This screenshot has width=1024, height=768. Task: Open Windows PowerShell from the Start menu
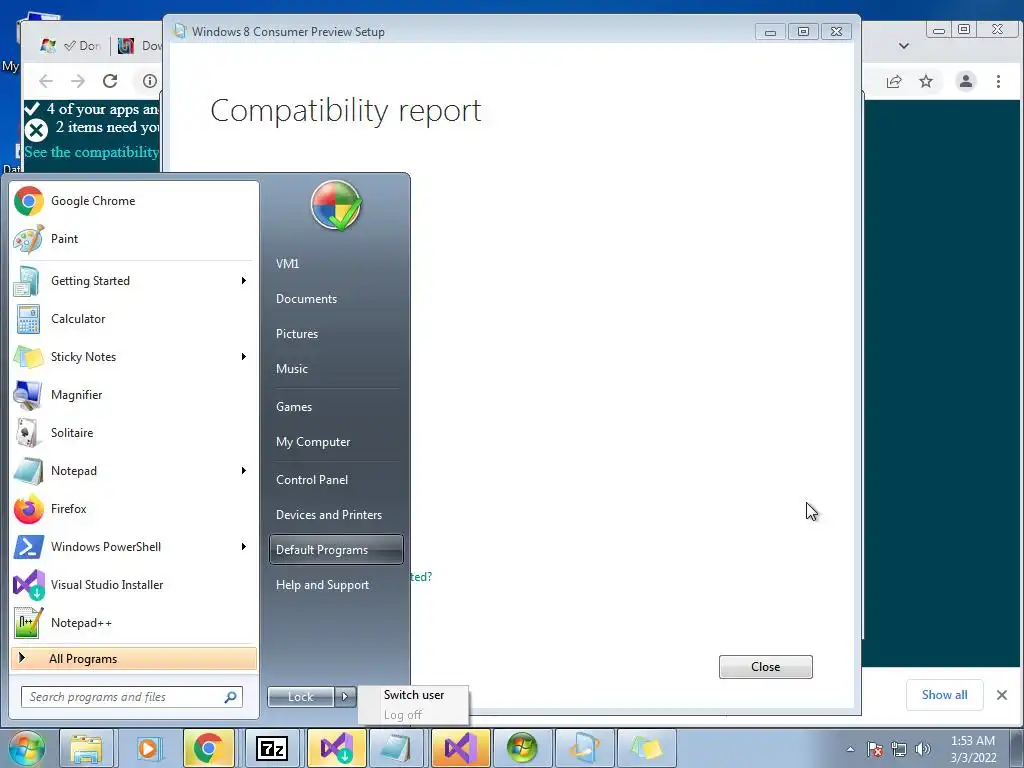(x=134, y=547)
